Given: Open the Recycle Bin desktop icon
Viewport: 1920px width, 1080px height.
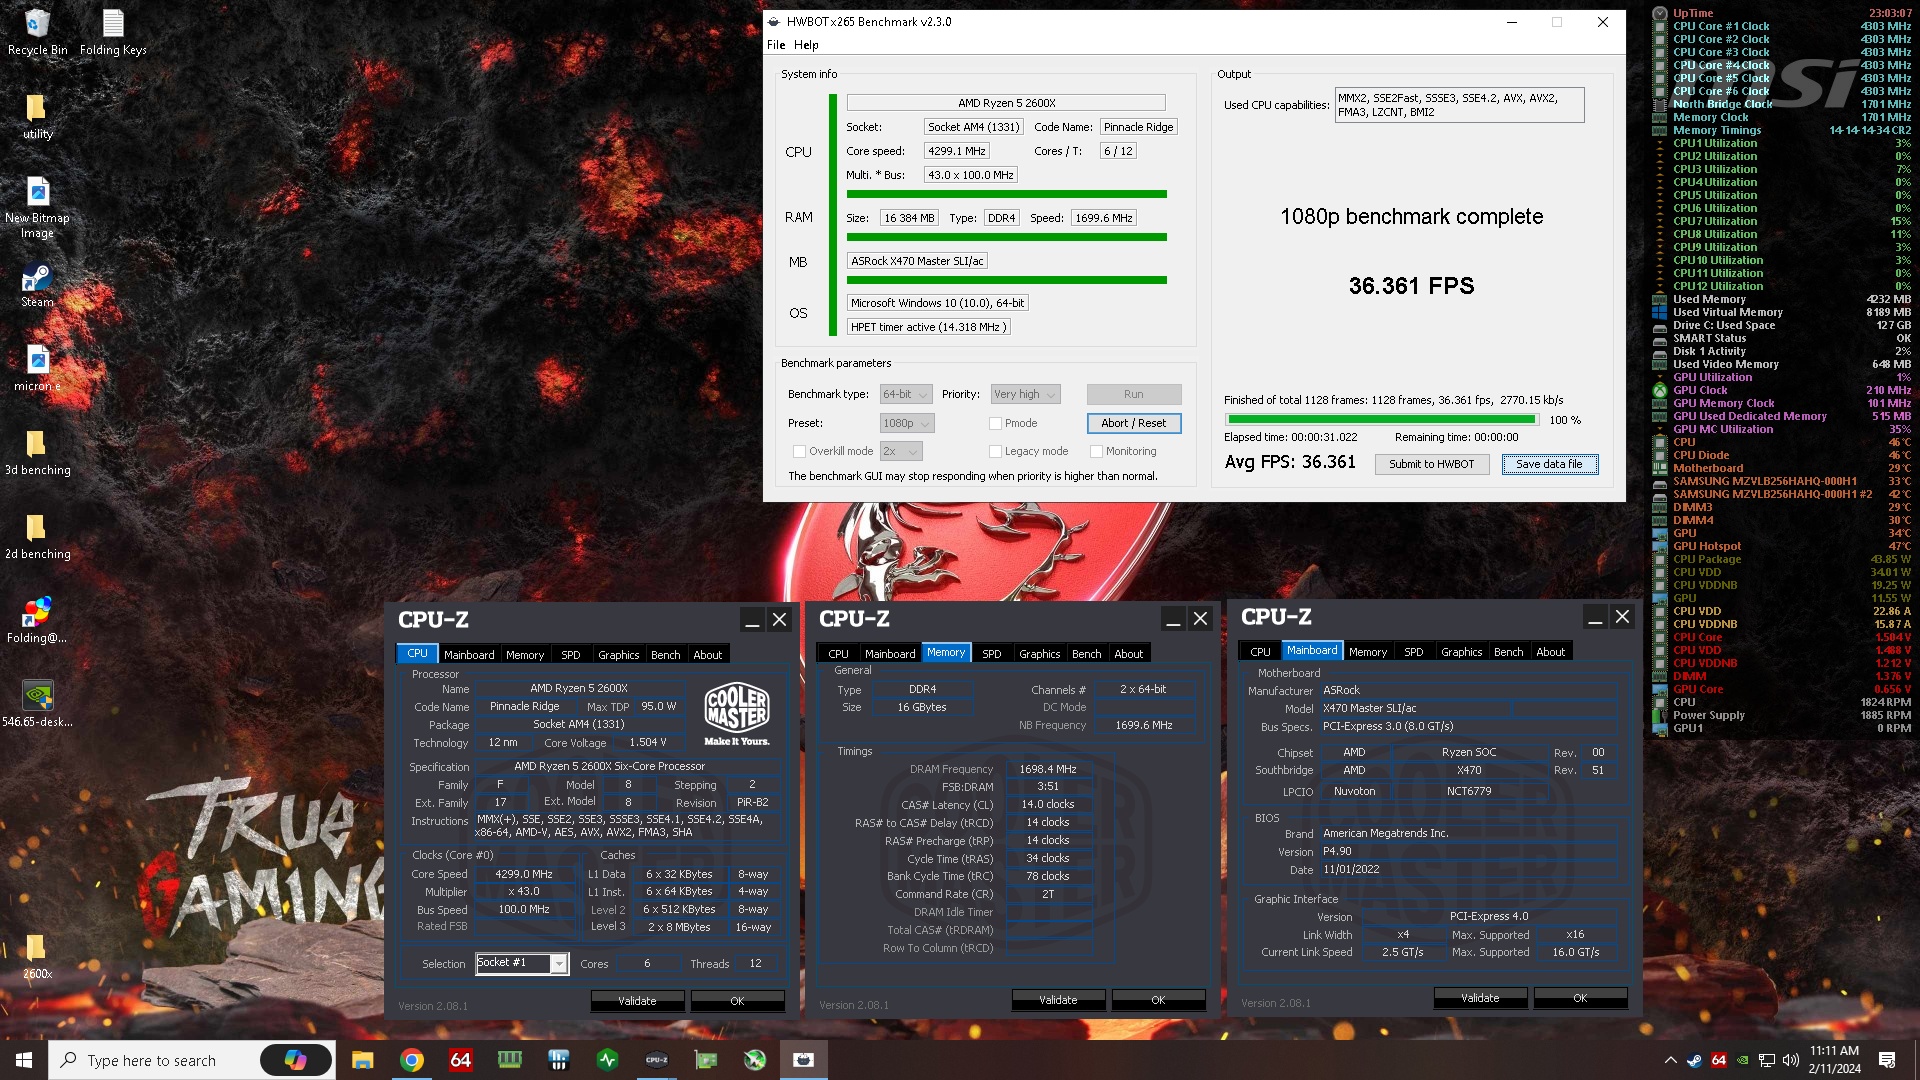Looking at the screenshot, I should click(37, 32).
